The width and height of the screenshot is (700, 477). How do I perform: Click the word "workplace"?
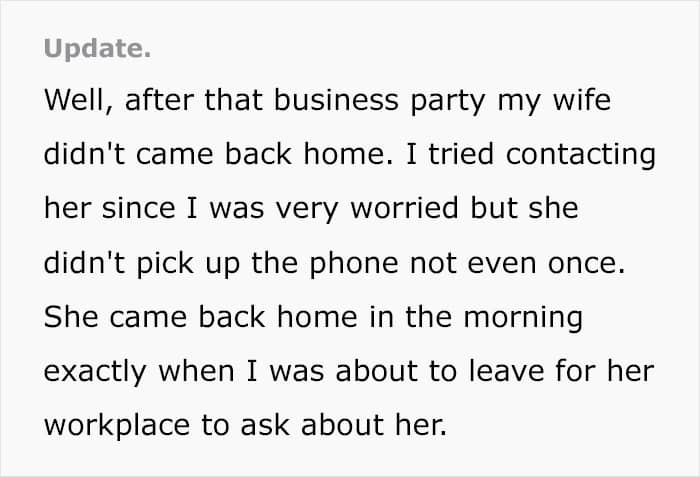117,426
